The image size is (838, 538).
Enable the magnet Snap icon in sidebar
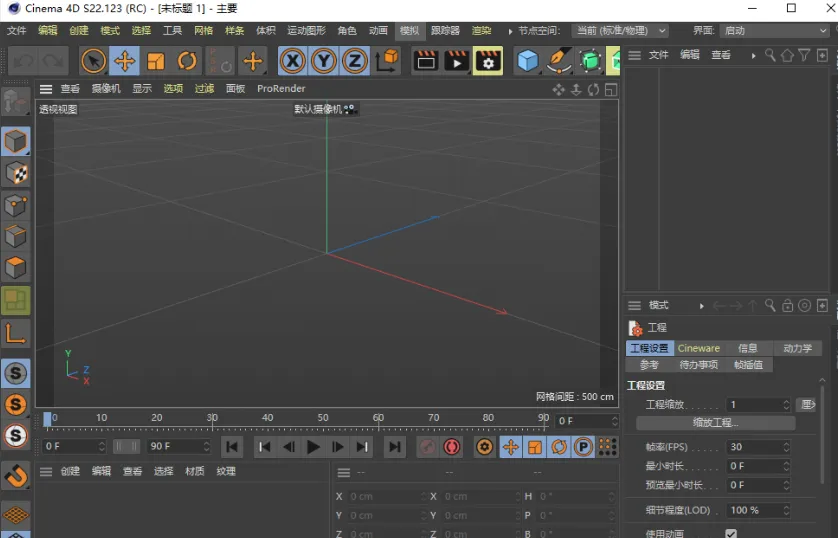pyautogui.click(x=15, y=475)
